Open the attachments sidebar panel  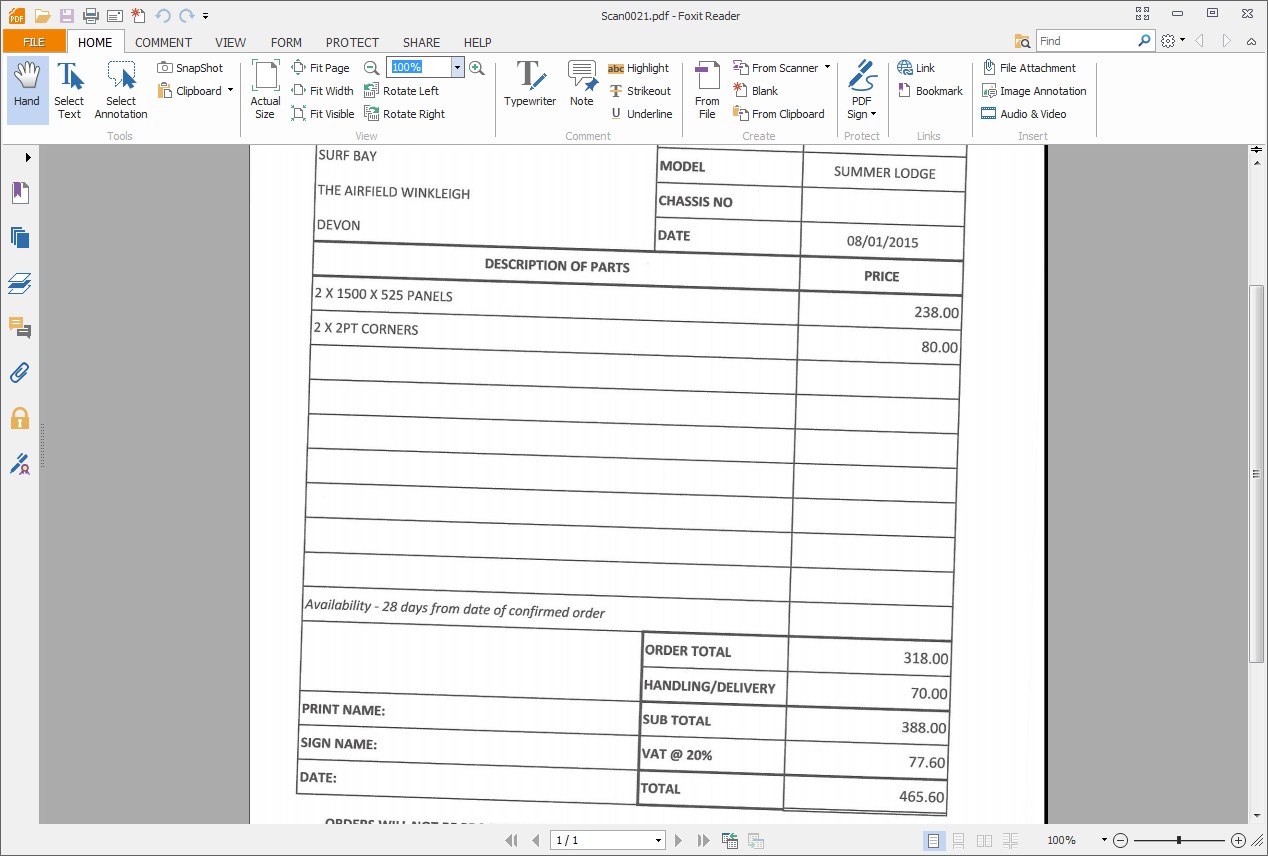coord(19,373)
